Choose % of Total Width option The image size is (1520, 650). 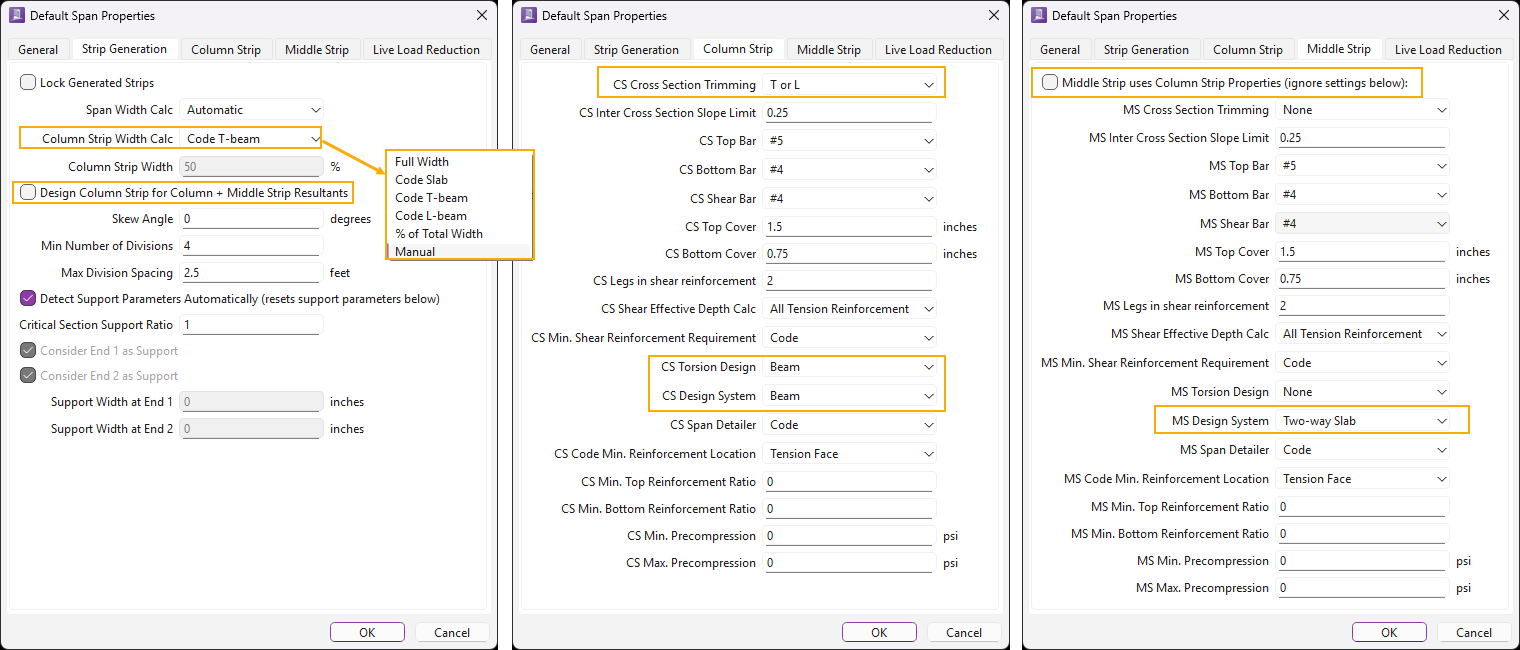(460, 234)
